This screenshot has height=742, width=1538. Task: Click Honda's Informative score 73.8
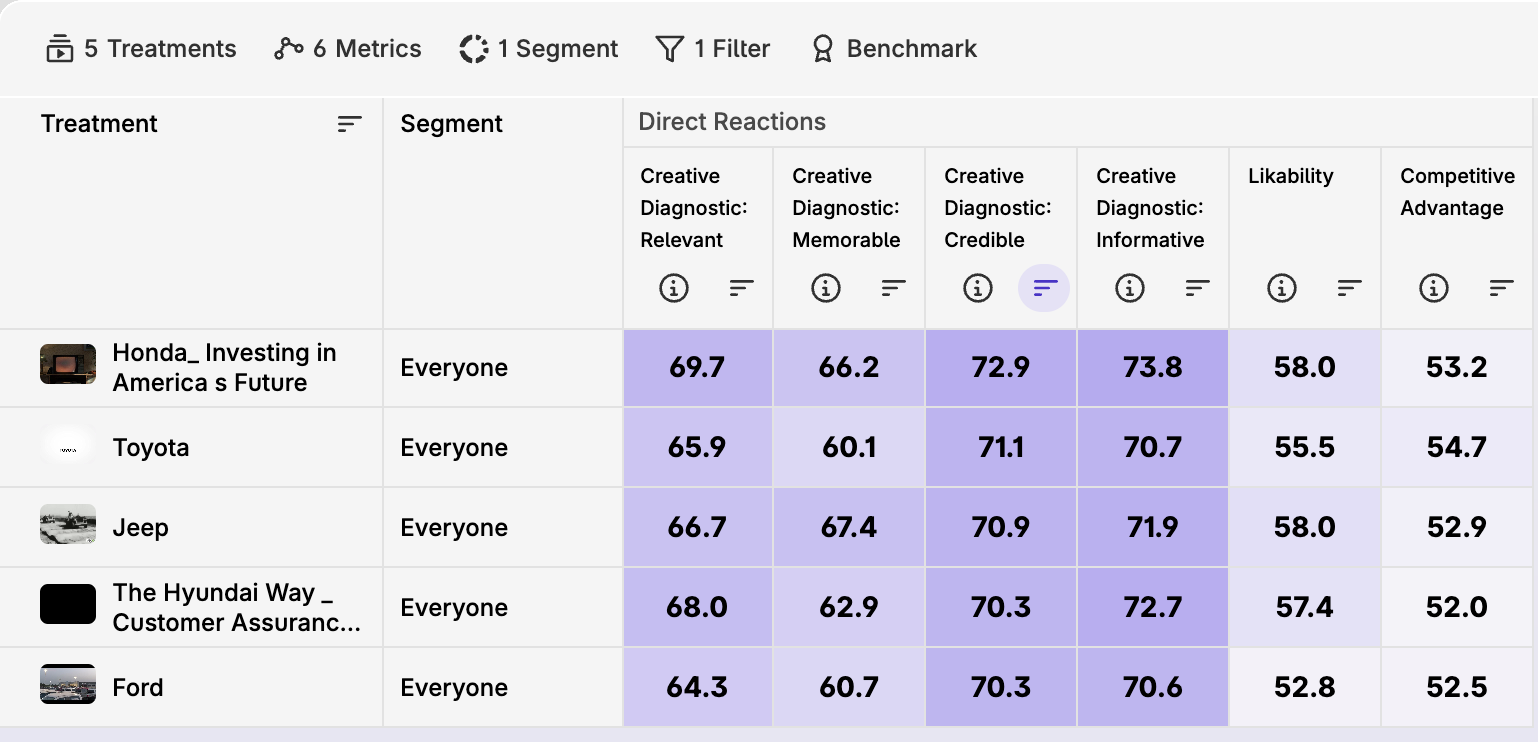click(x=1153, y=368)
